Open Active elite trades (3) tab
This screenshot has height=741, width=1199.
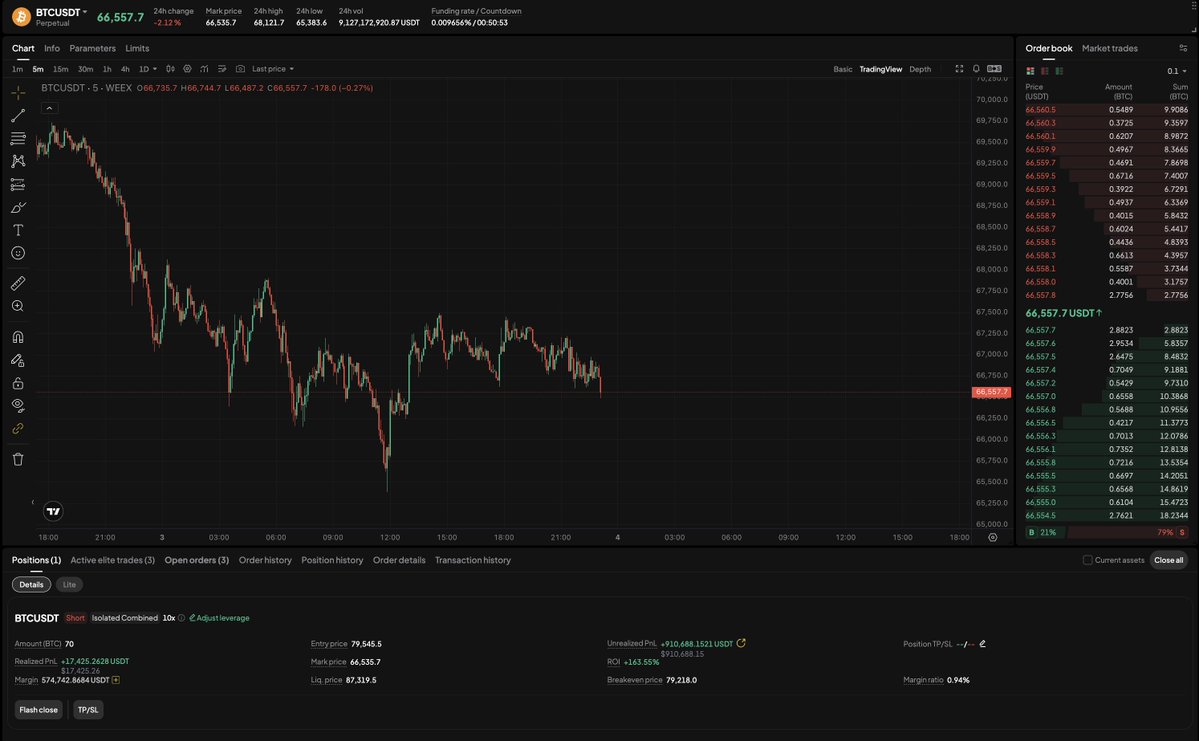tap(112, 560)
